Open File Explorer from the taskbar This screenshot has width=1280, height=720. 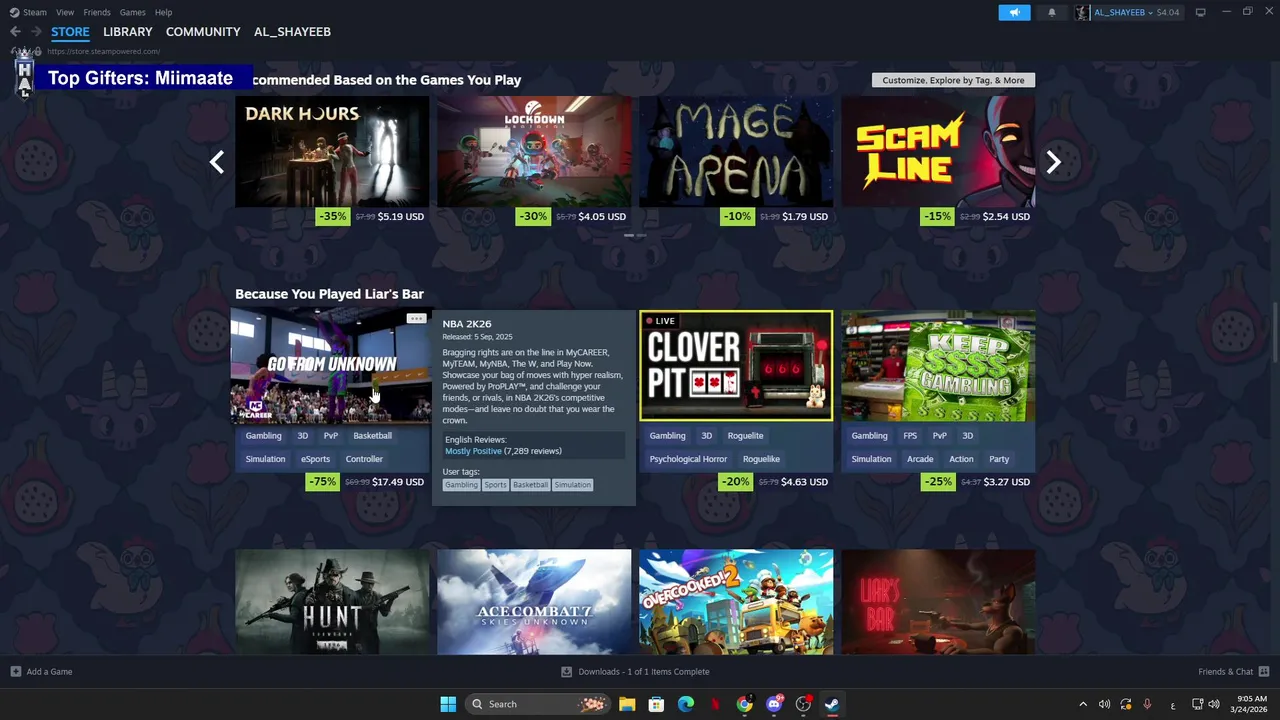click(x=627, y=704)
